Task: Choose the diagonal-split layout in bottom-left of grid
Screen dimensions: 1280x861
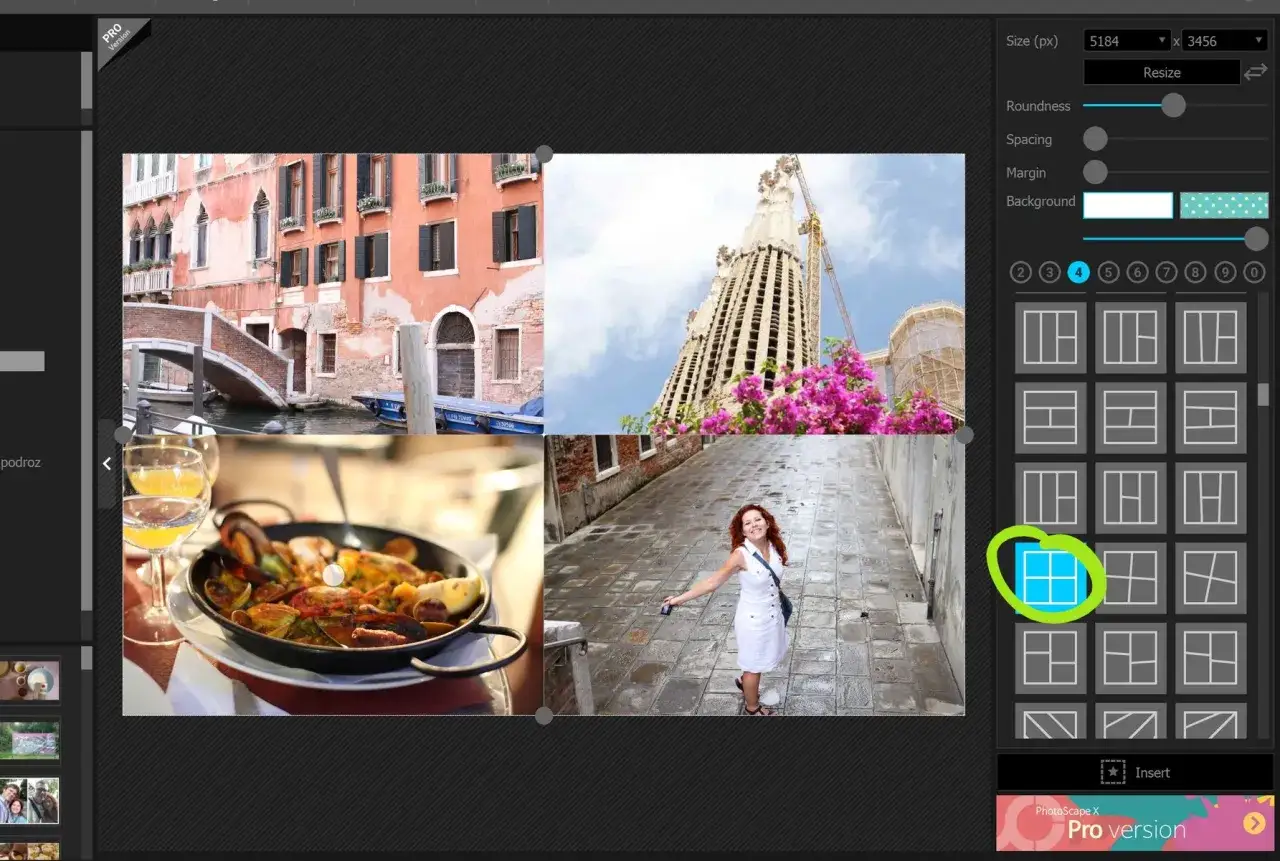Action: coord(1050,723)
